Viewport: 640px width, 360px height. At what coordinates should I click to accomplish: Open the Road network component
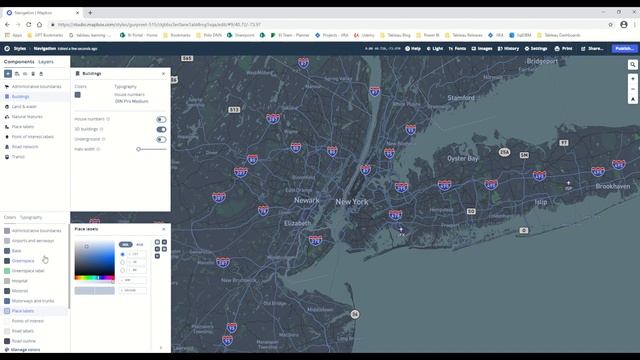click(35, 147)
